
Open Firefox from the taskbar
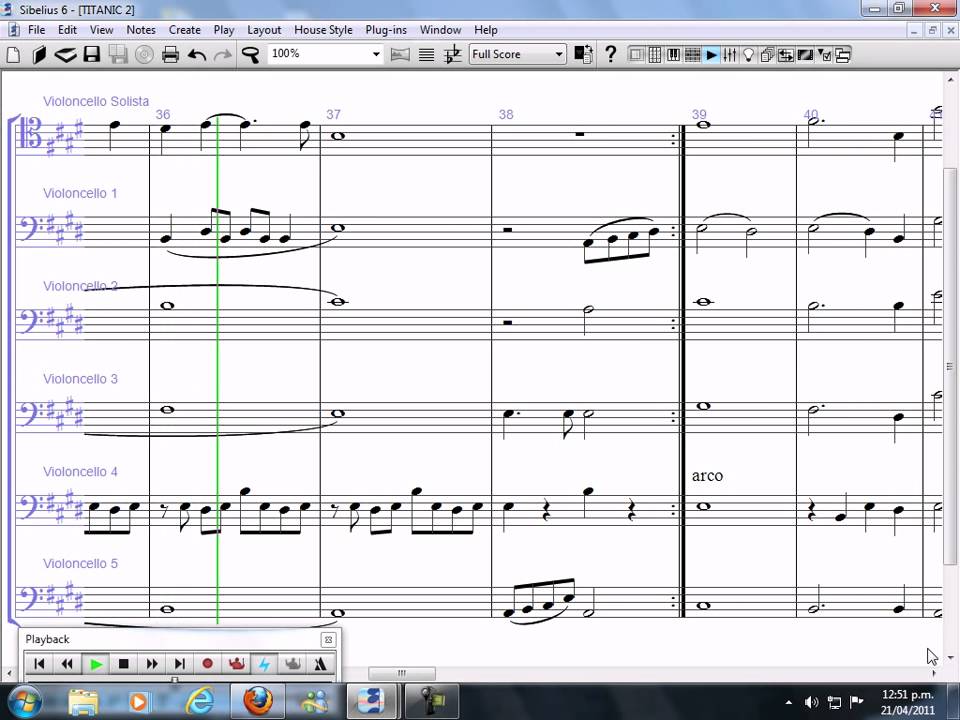[258, 702]
